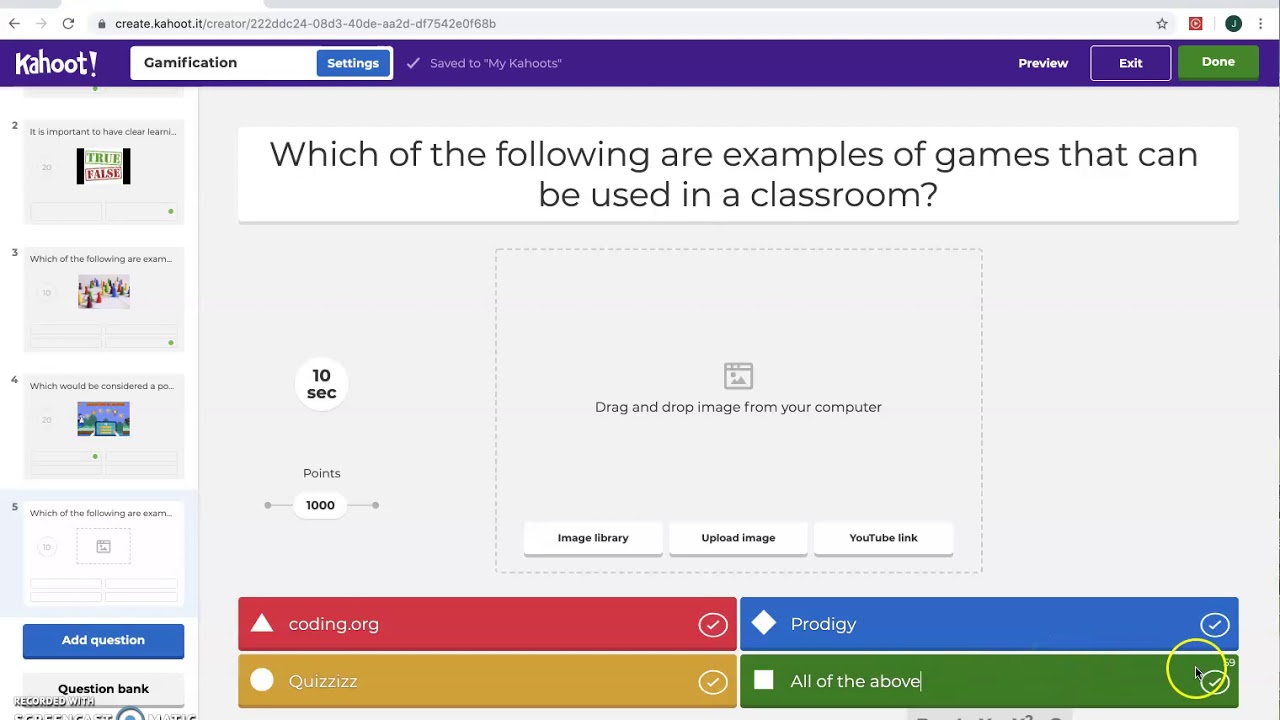
Task: Click Saved to "My Kahoots" status text
Action: coord(496,63)
